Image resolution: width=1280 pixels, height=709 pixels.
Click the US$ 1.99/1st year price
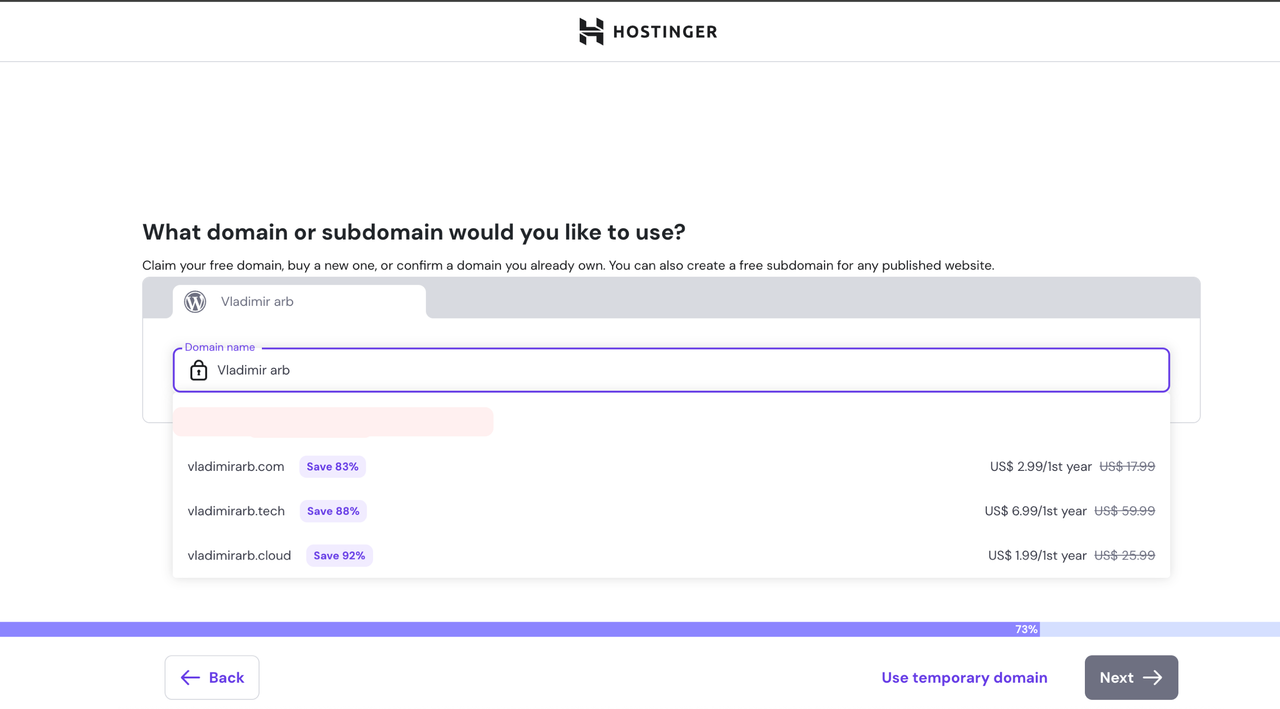tap(1037, 556)
